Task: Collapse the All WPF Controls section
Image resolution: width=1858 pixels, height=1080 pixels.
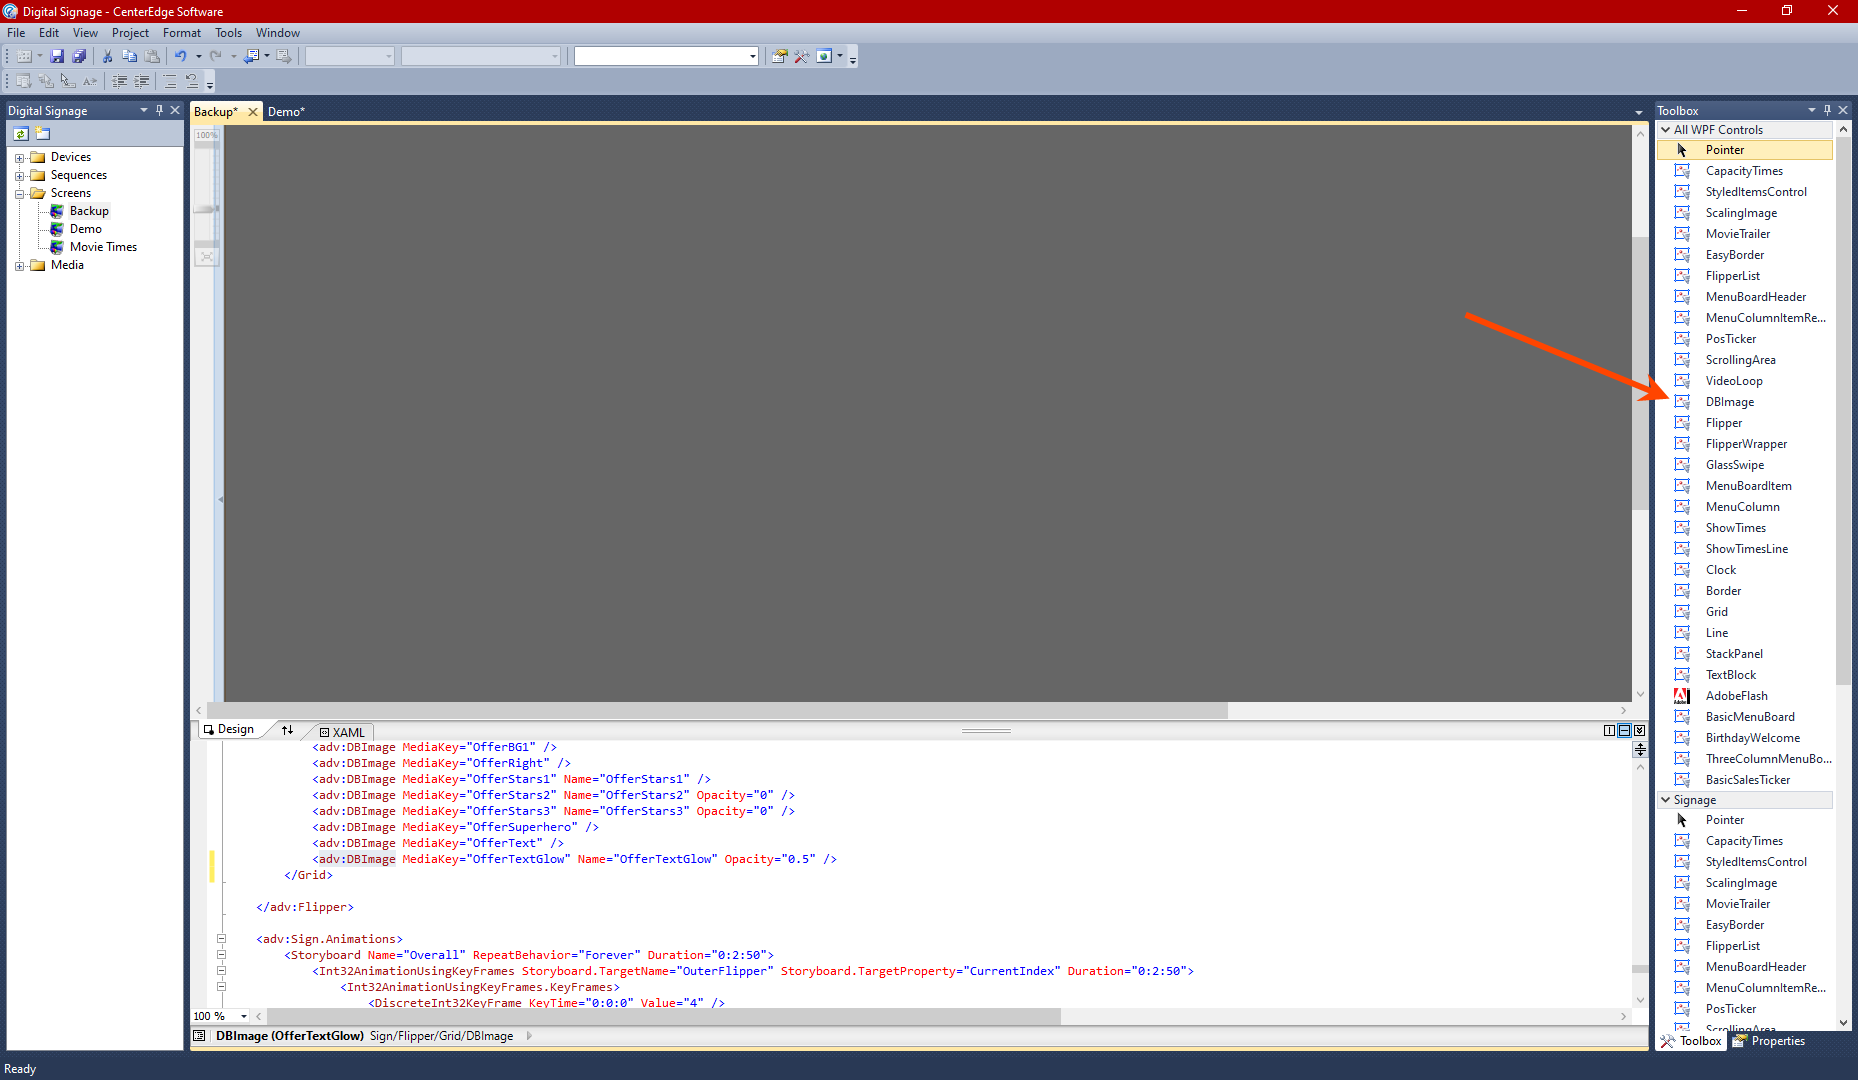Action: coord(1665,130)
